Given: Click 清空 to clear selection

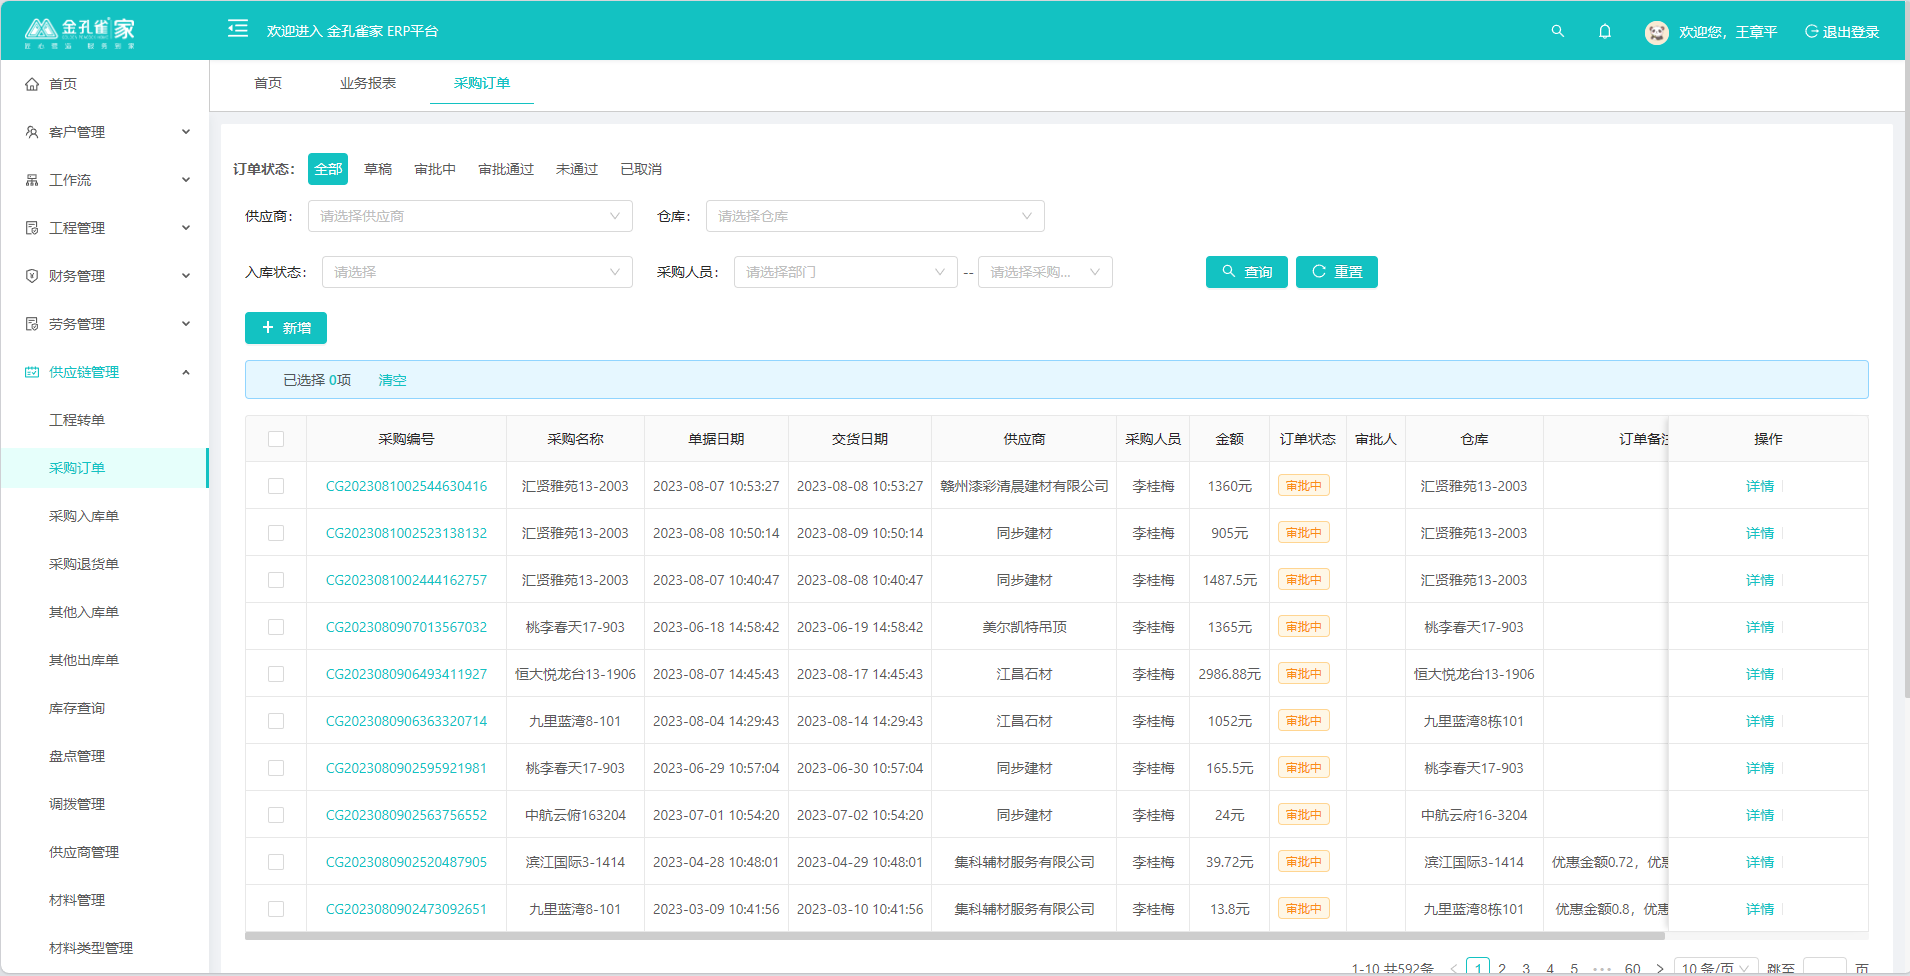Looking at the screenshot, I should tap(392, 380).
